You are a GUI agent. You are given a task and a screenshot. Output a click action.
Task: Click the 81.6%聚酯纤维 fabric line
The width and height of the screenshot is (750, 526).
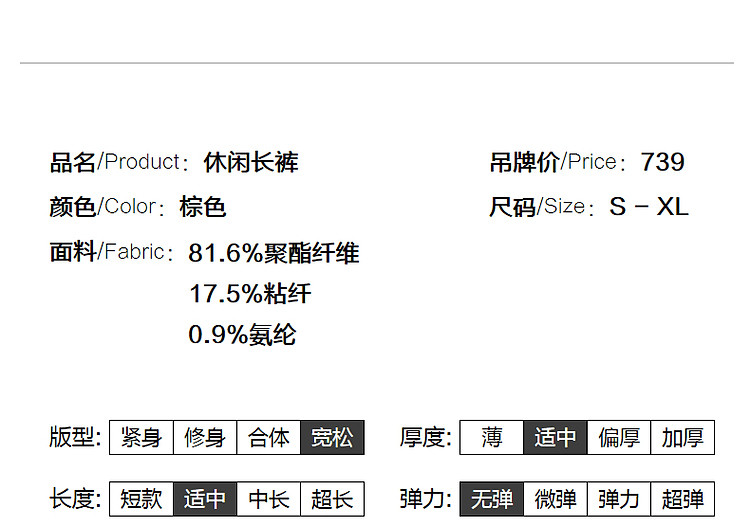pos(274,253)
